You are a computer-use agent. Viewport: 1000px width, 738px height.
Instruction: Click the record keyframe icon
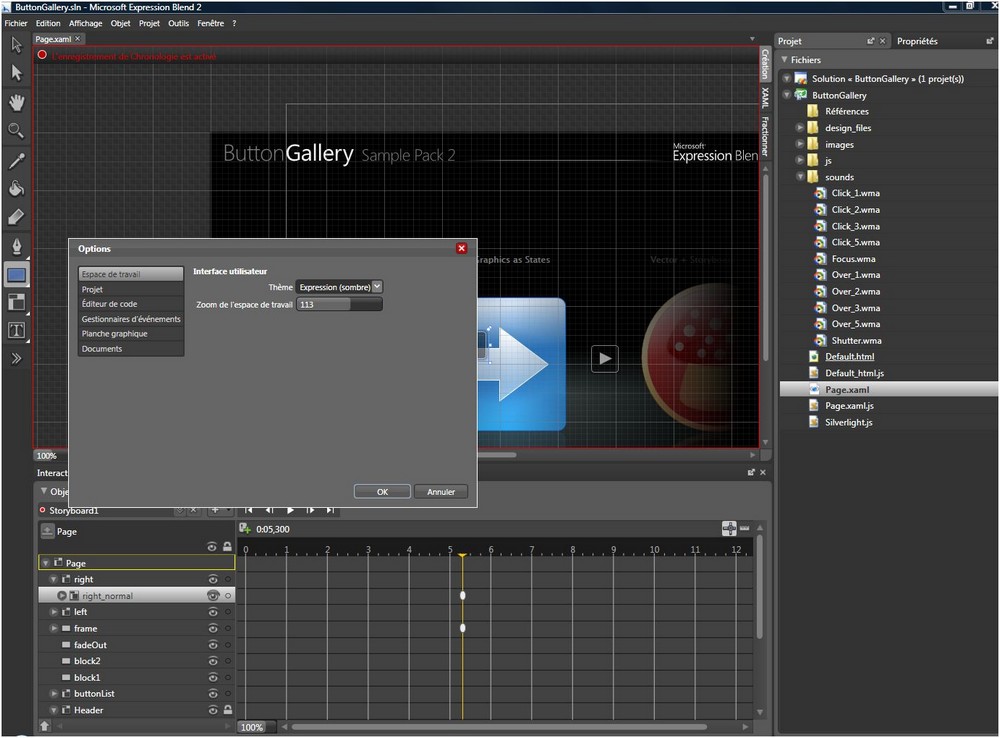[x=244, y=528]
